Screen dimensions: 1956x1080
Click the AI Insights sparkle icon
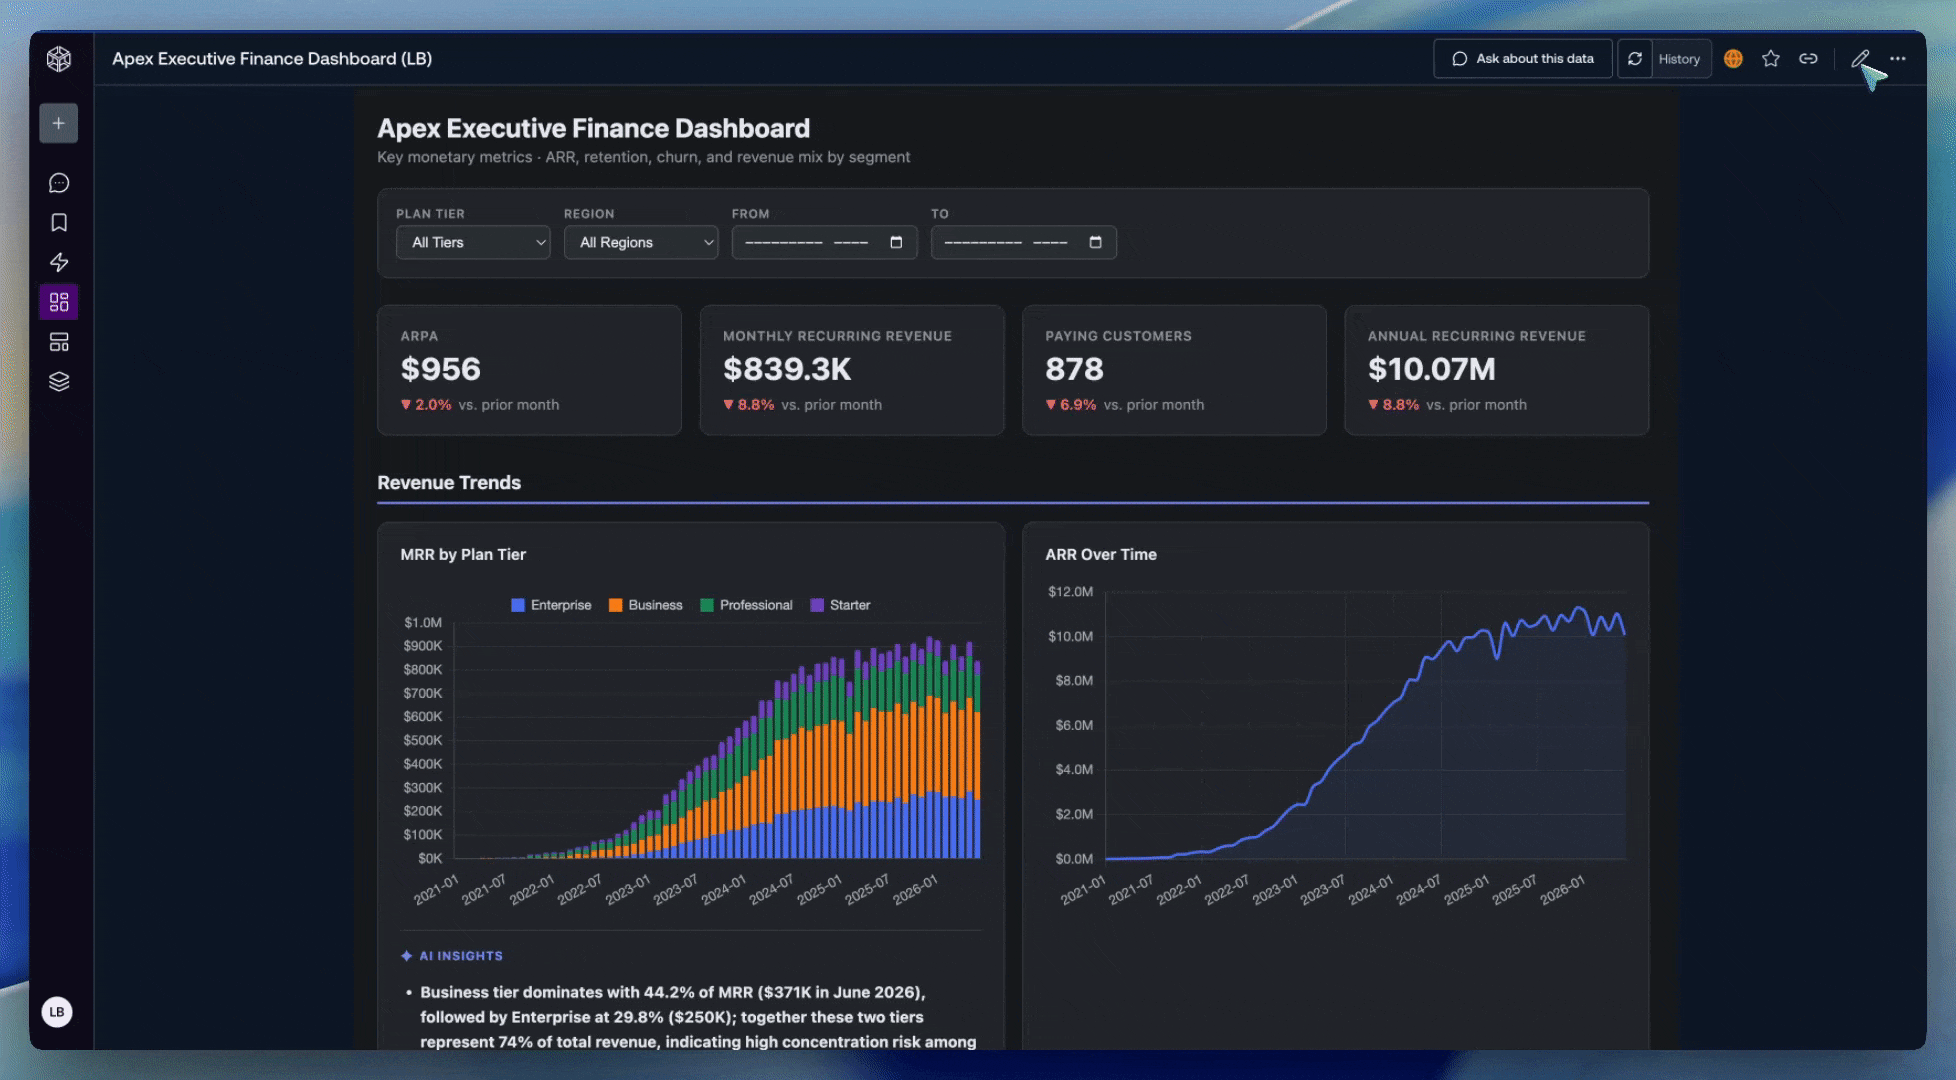click(407, 956)
